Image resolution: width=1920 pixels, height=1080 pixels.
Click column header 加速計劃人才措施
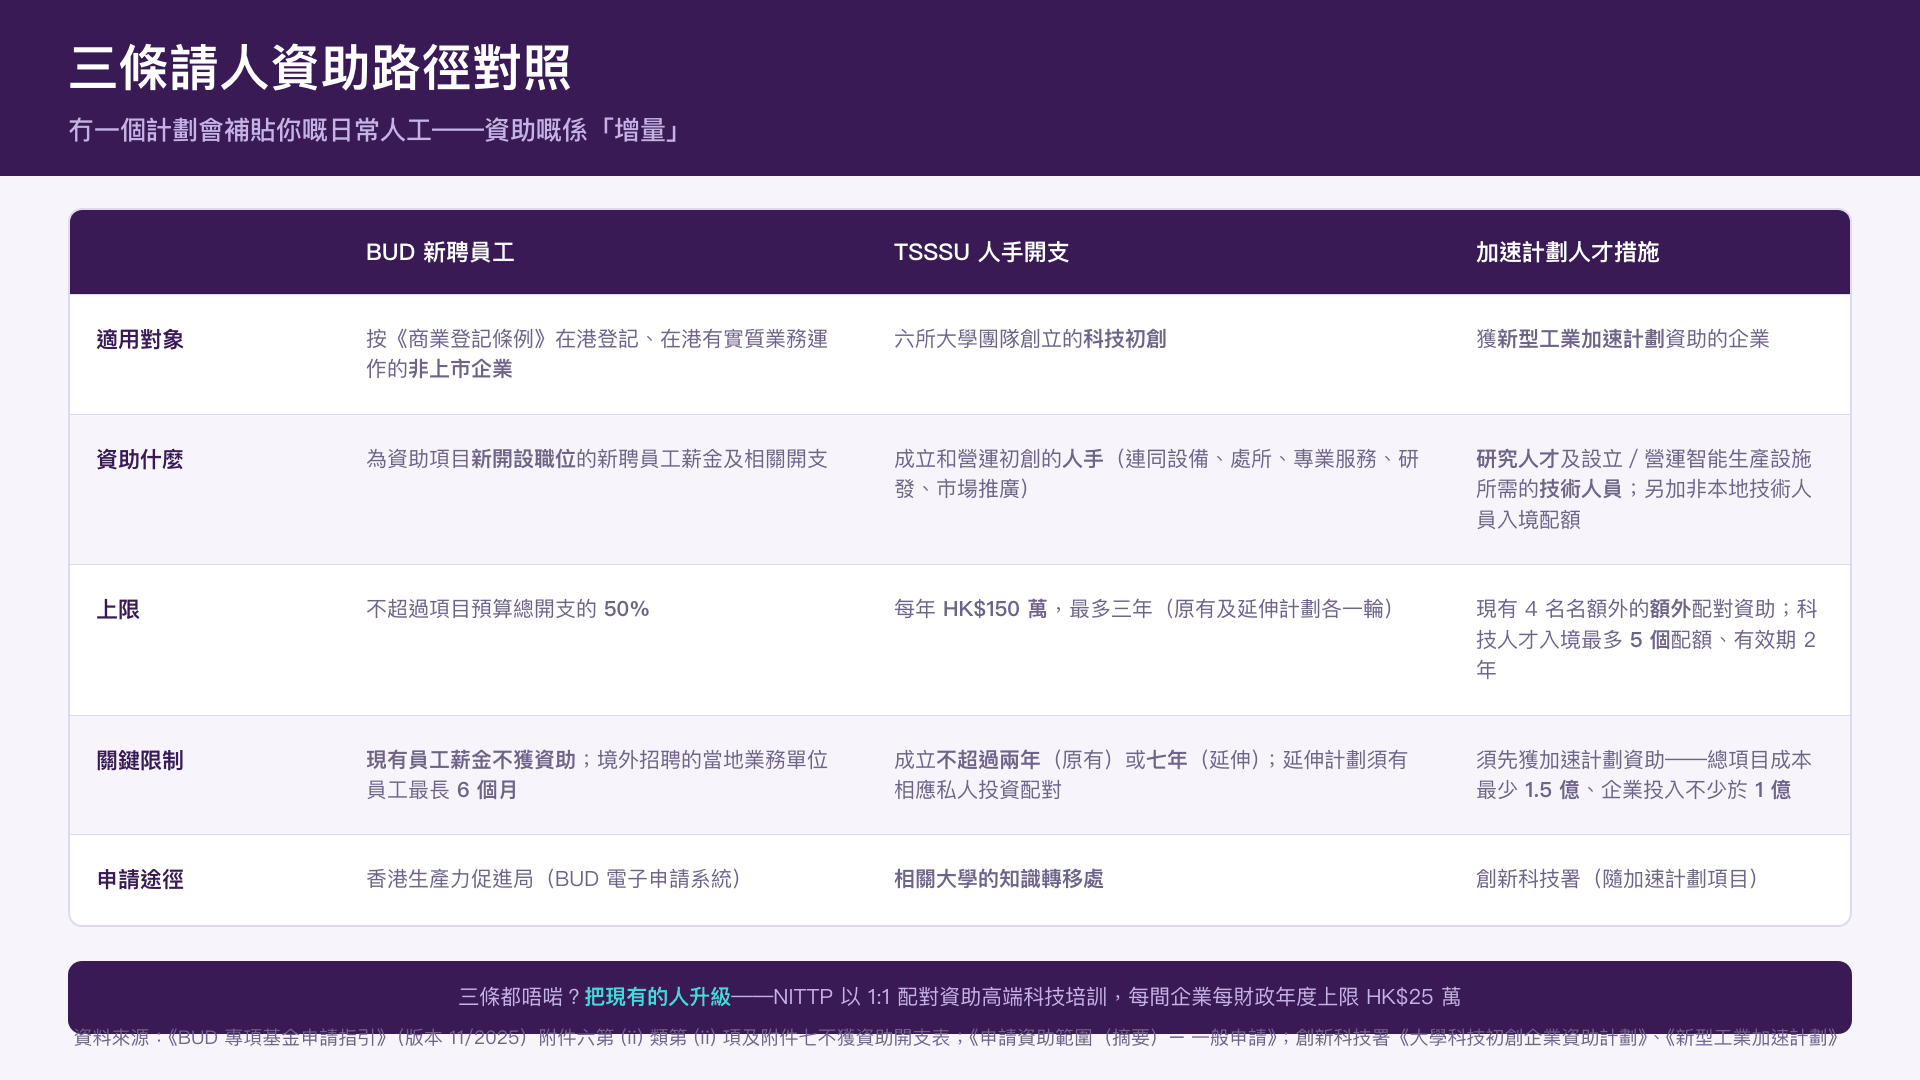click(1567, 252)
